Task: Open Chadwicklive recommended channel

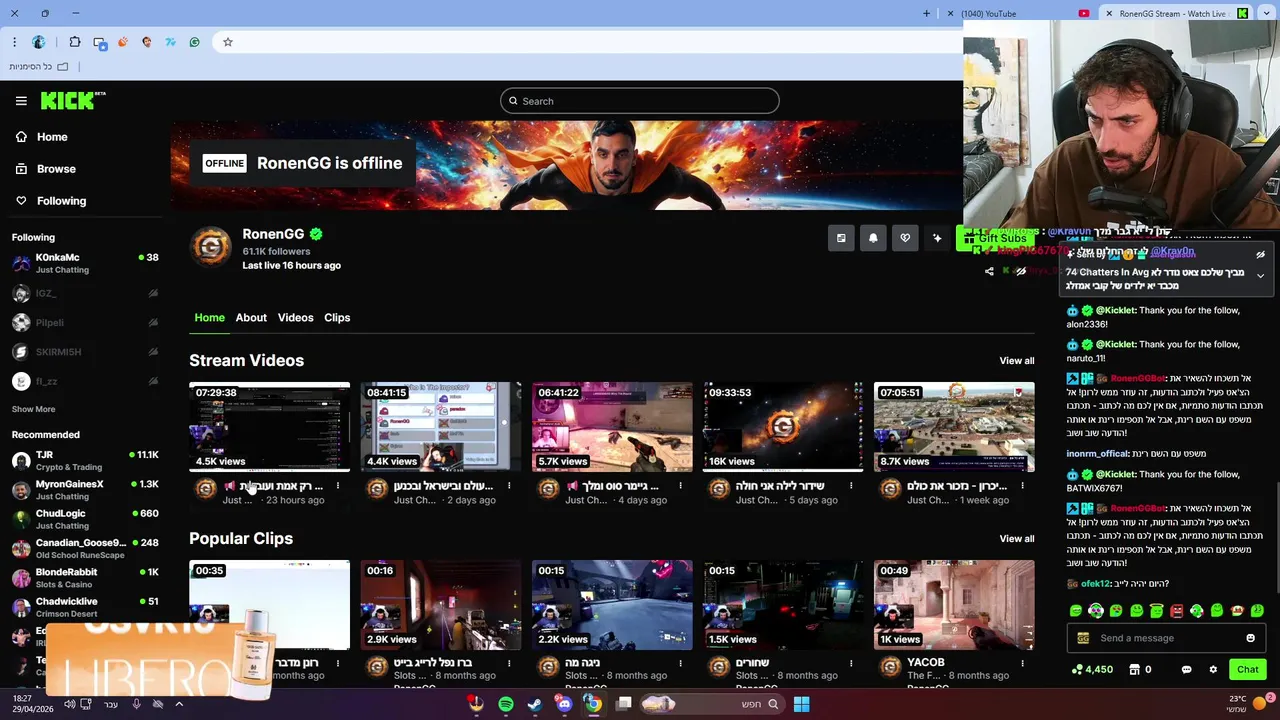Action: pos(85,607)
